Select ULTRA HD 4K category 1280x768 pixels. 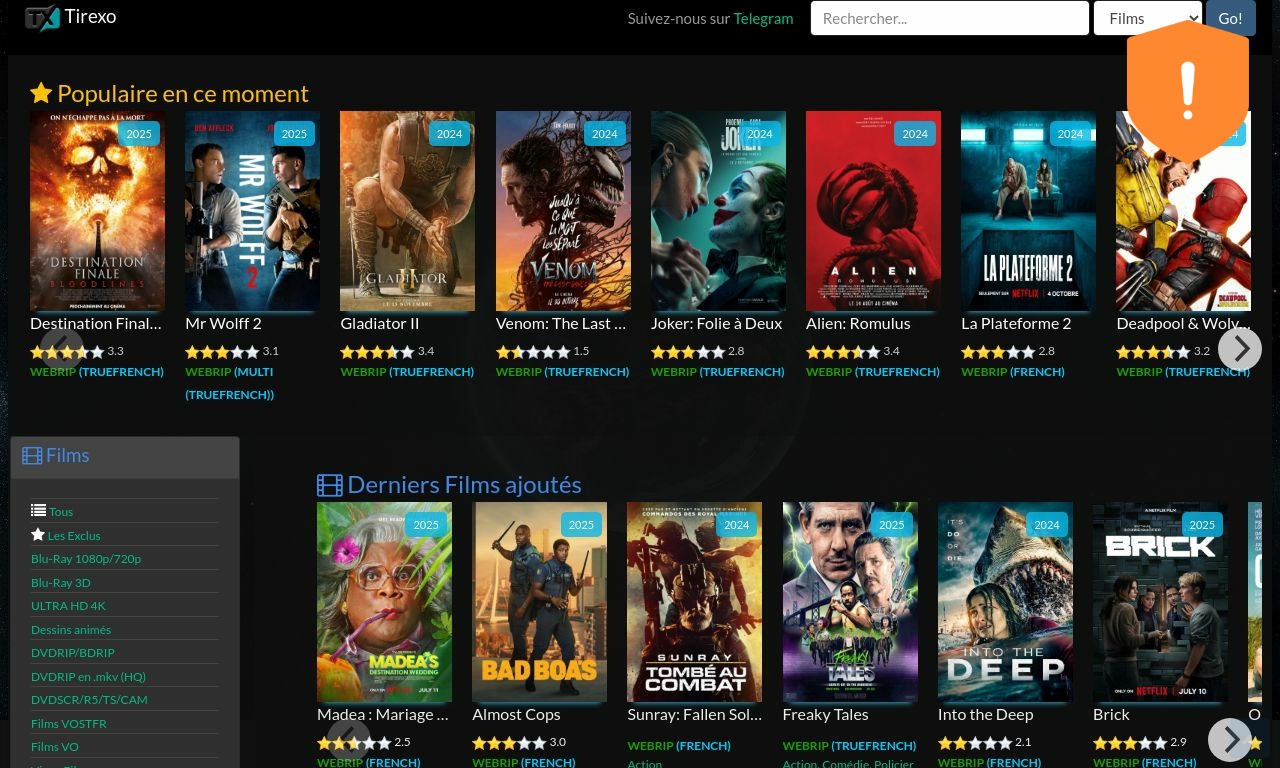68,605
